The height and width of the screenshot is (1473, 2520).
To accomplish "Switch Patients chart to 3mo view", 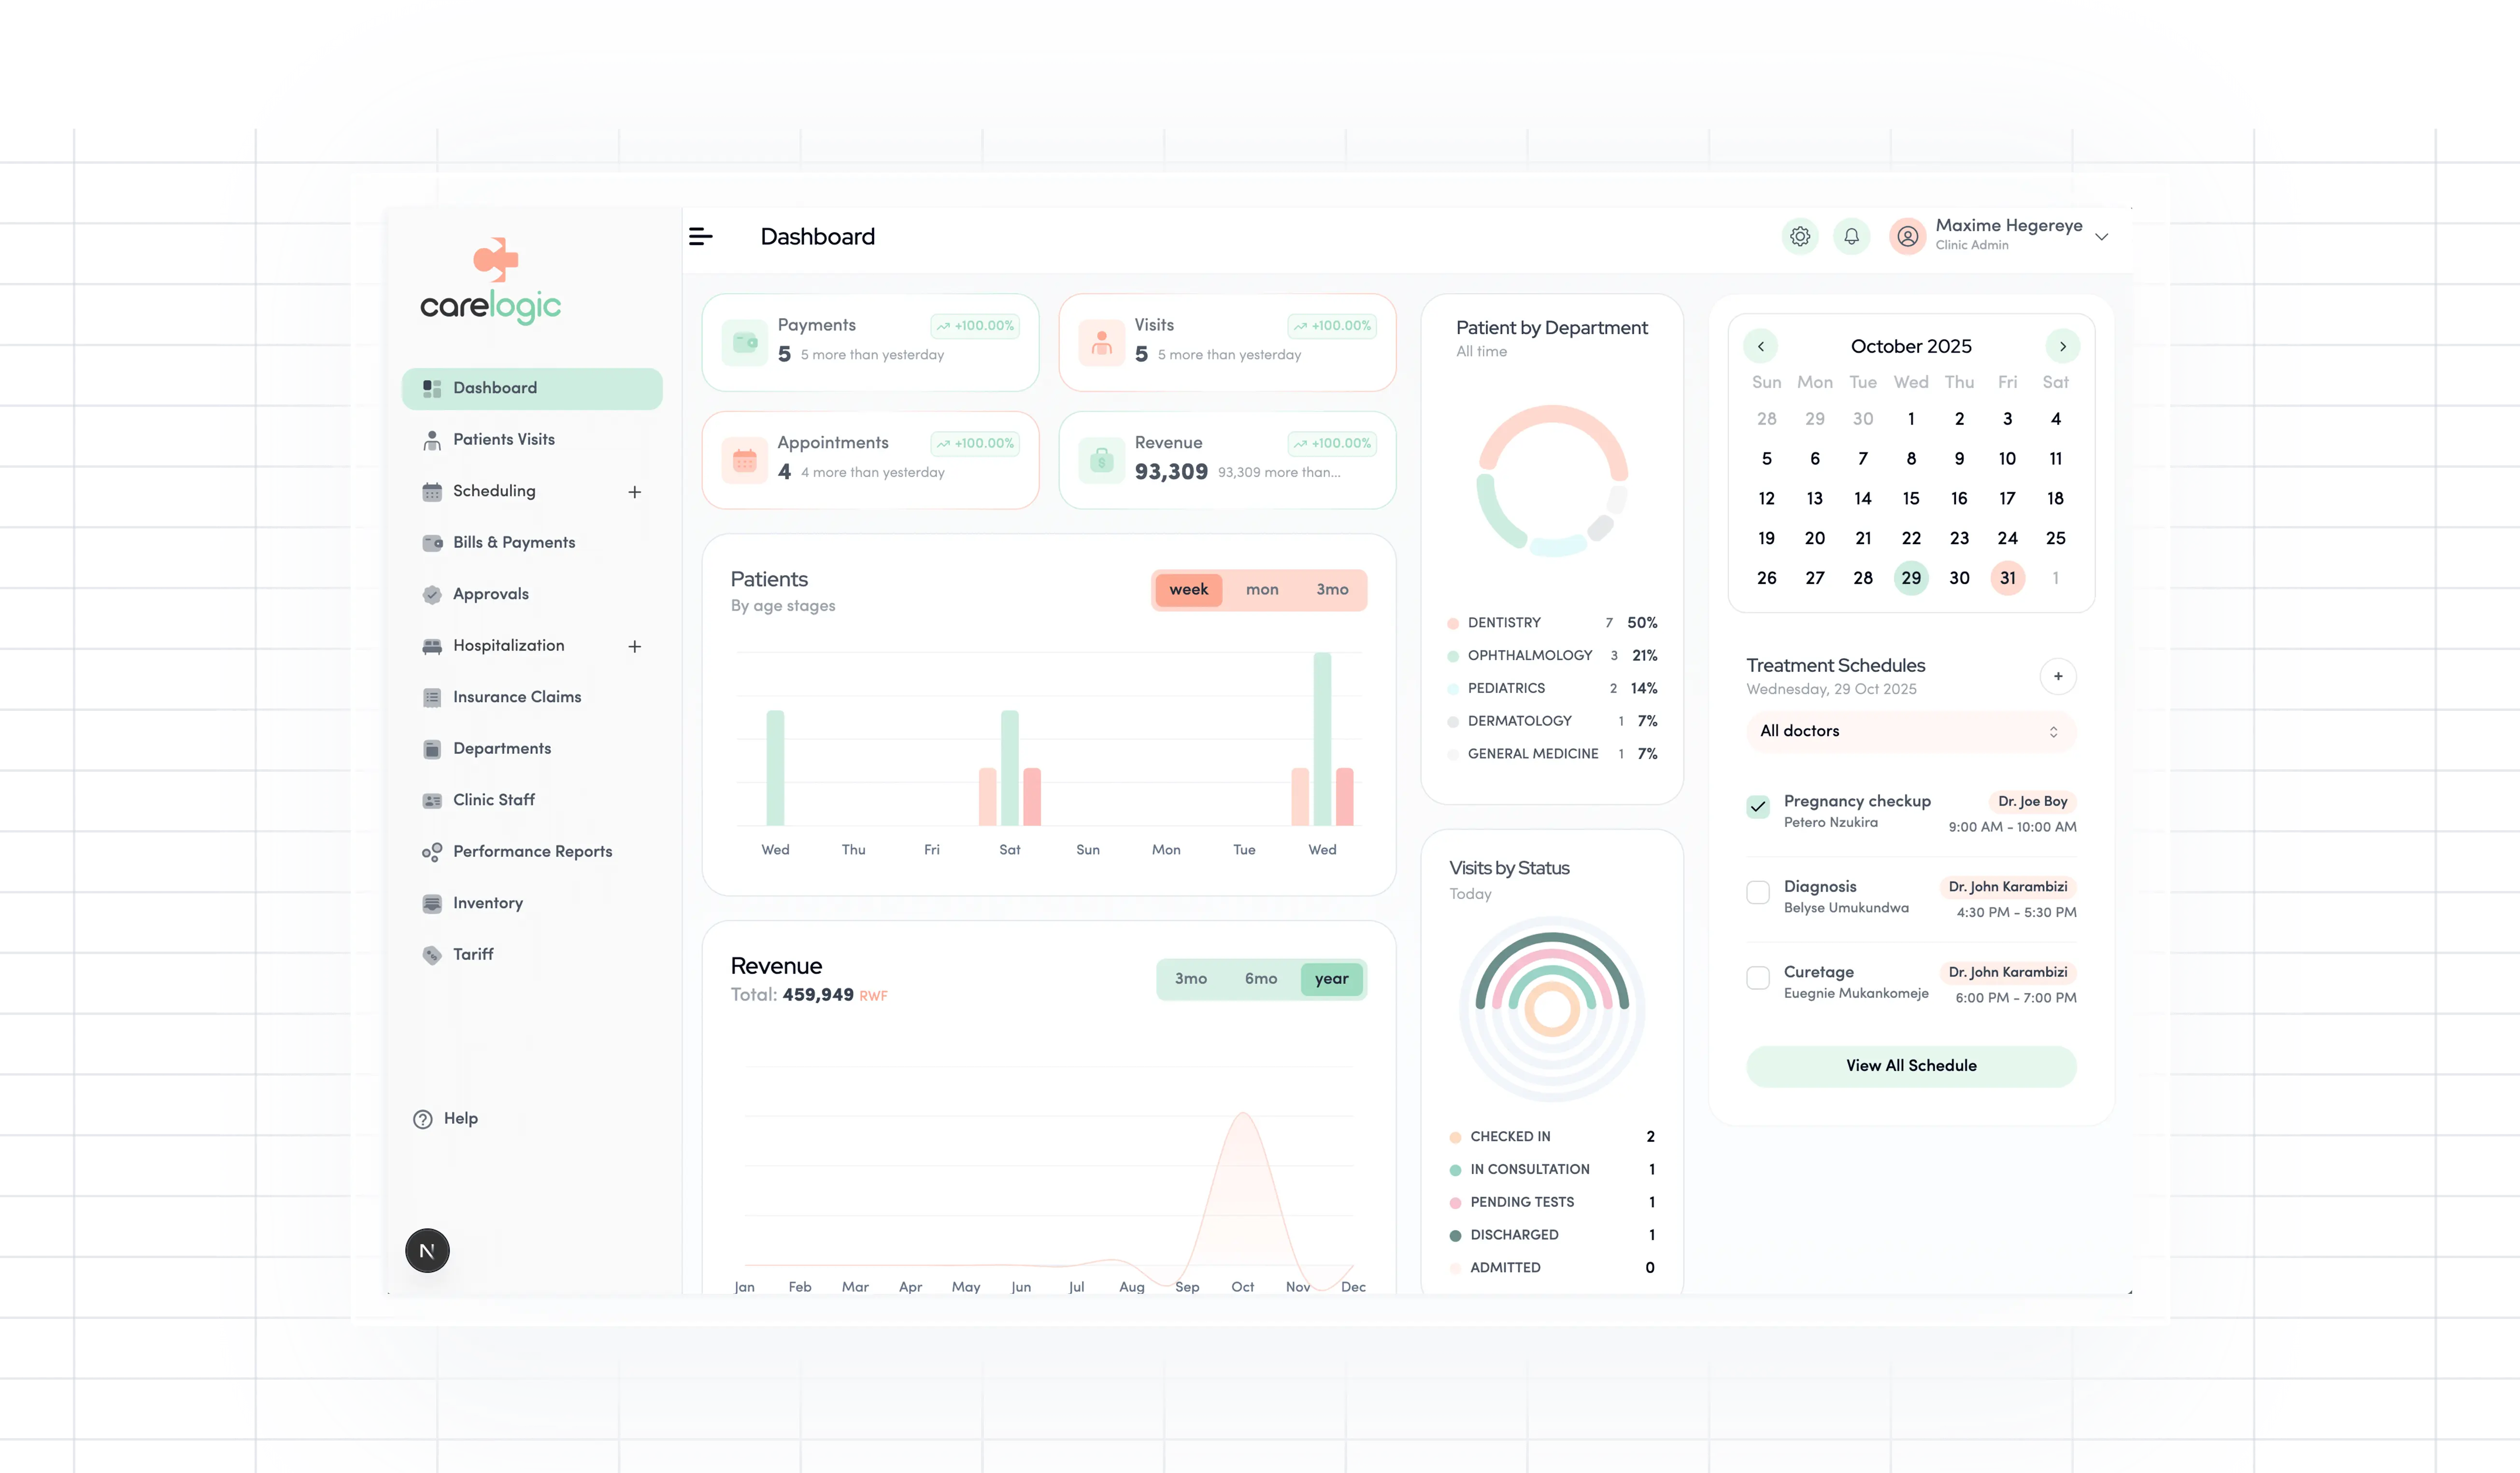I will click(x=1332, y=589).
